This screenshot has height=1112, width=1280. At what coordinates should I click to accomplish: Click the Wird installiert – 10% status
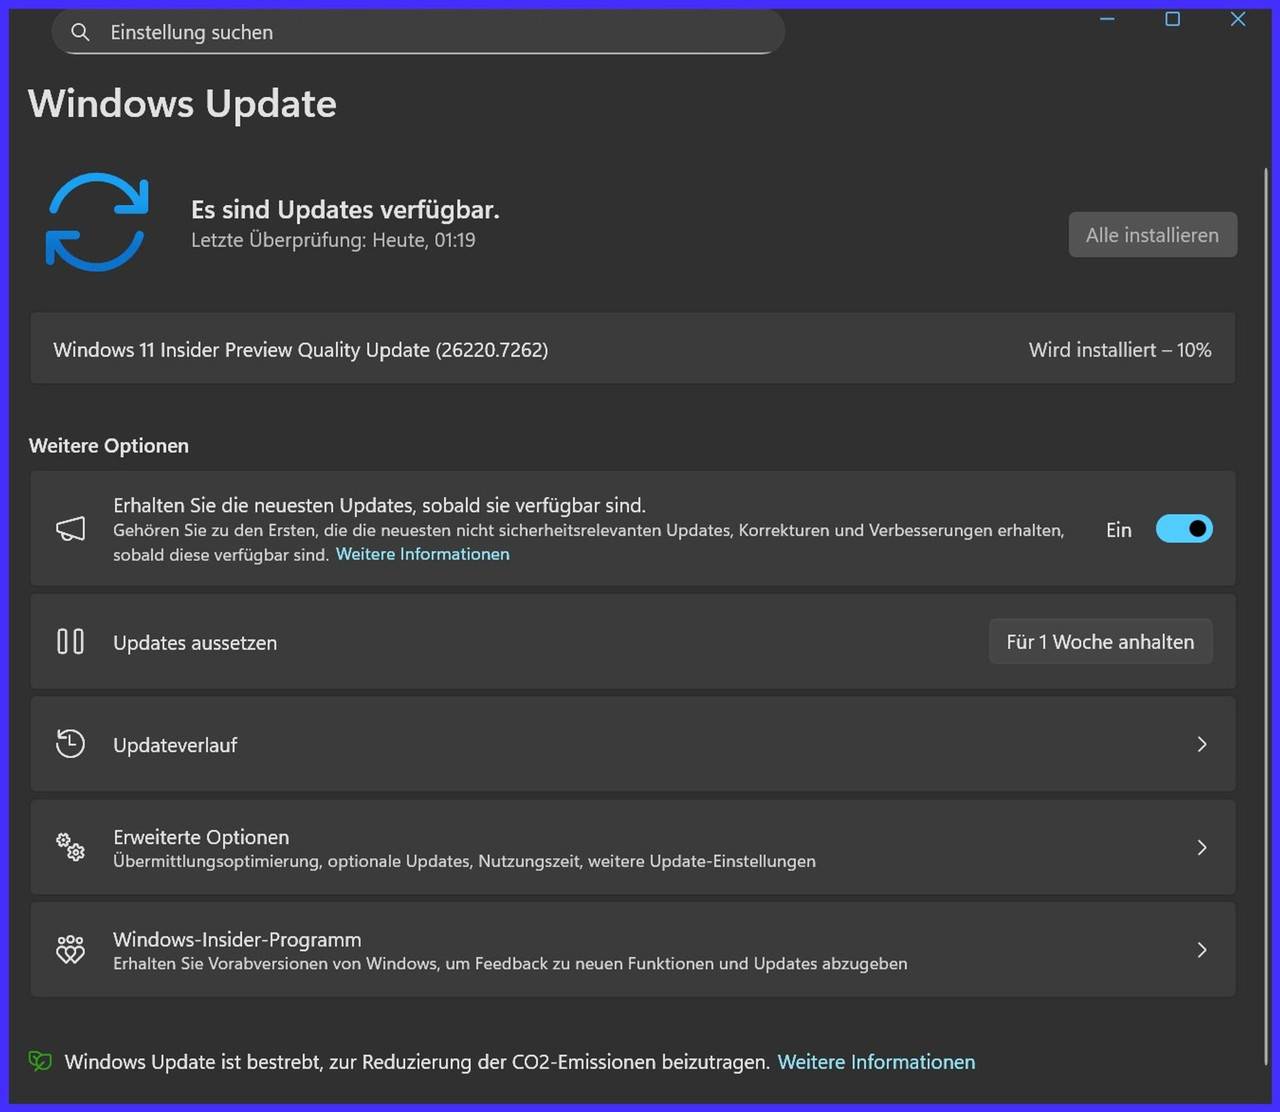click(1120, 350)
